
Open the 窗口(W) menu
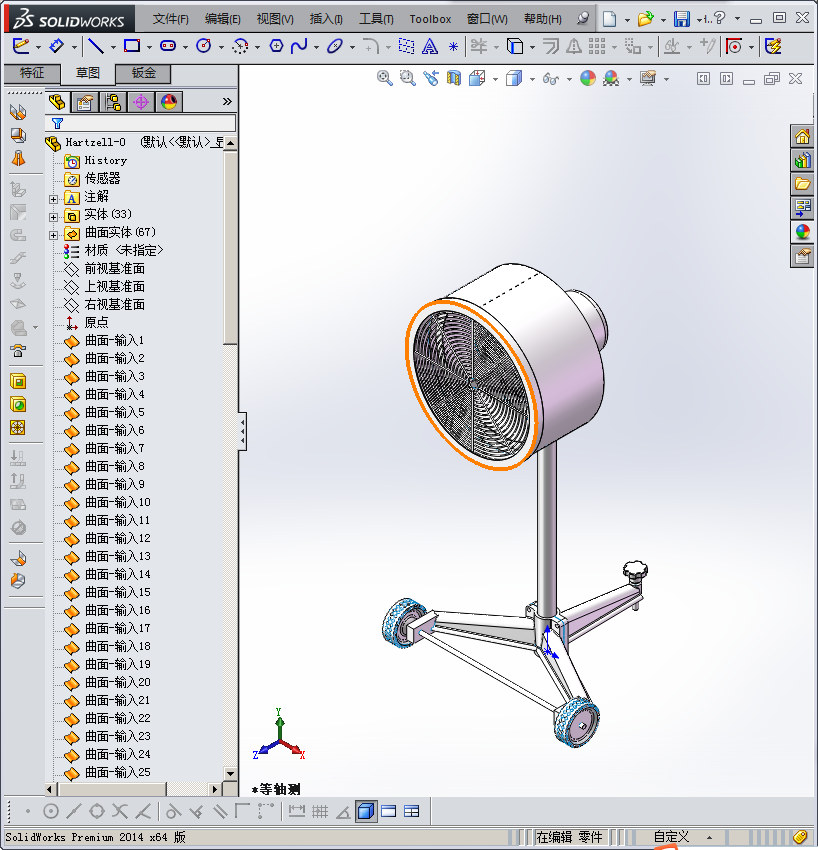tap(487, 19)
